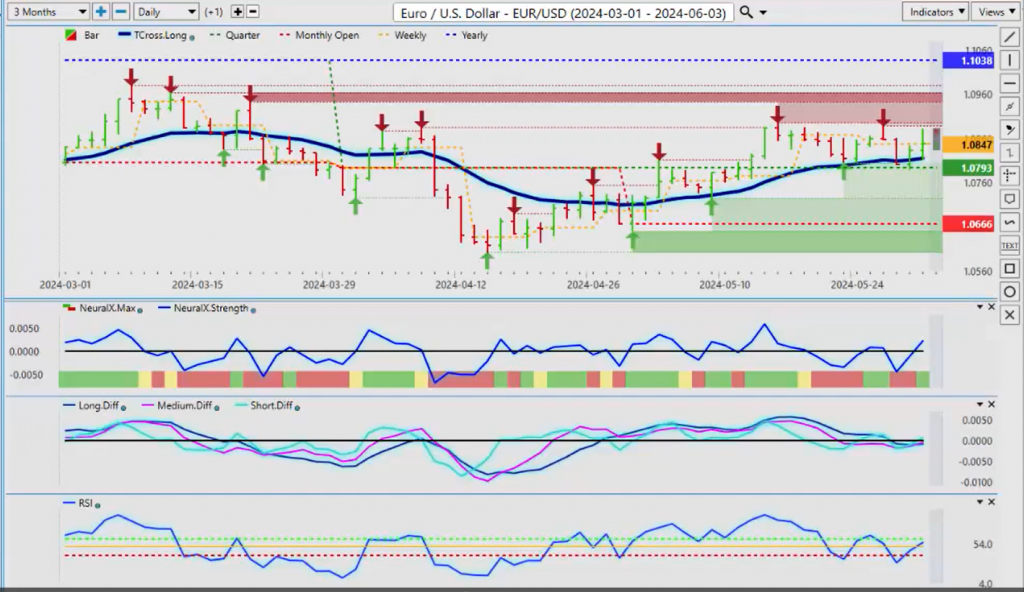Image resolution: width=1024 pixels, height=592 pixels.
Task: Click the Euro / U.S. Dollar symbol field
Action: (563, 12)
